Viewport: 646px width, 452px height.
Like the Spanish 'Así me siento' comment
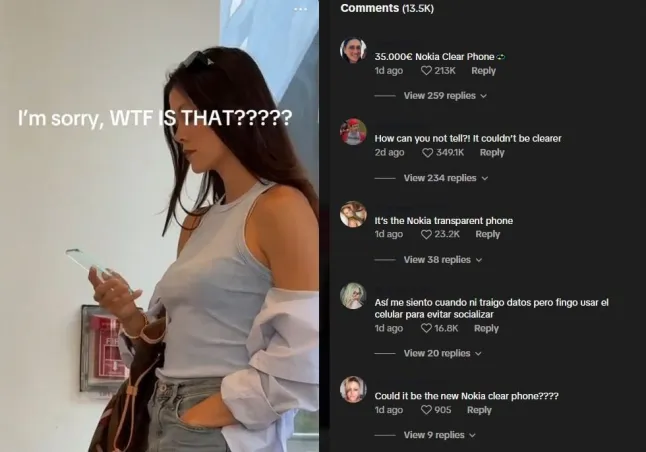pyautogui.click(x=426, y=328)
